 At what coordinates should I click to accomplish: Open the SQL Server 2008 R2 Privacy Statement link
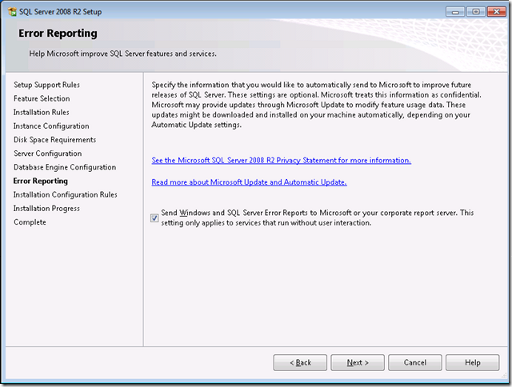pyautogui.click(x=281, y=160)
